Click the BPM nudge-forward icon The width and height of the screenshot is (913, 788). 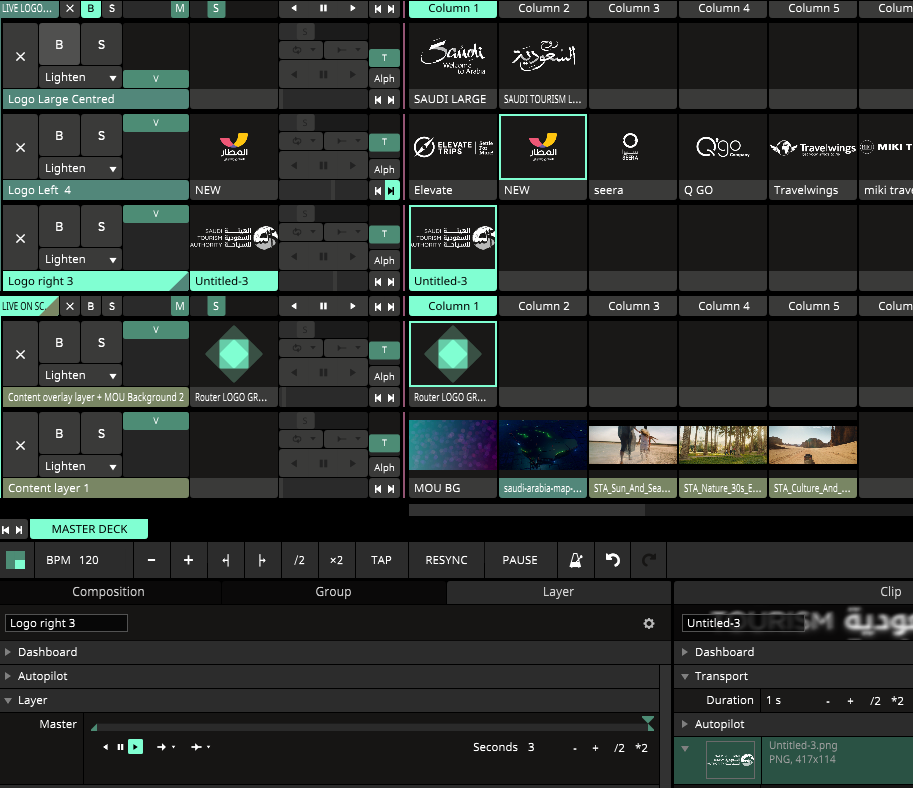point(262,560)
